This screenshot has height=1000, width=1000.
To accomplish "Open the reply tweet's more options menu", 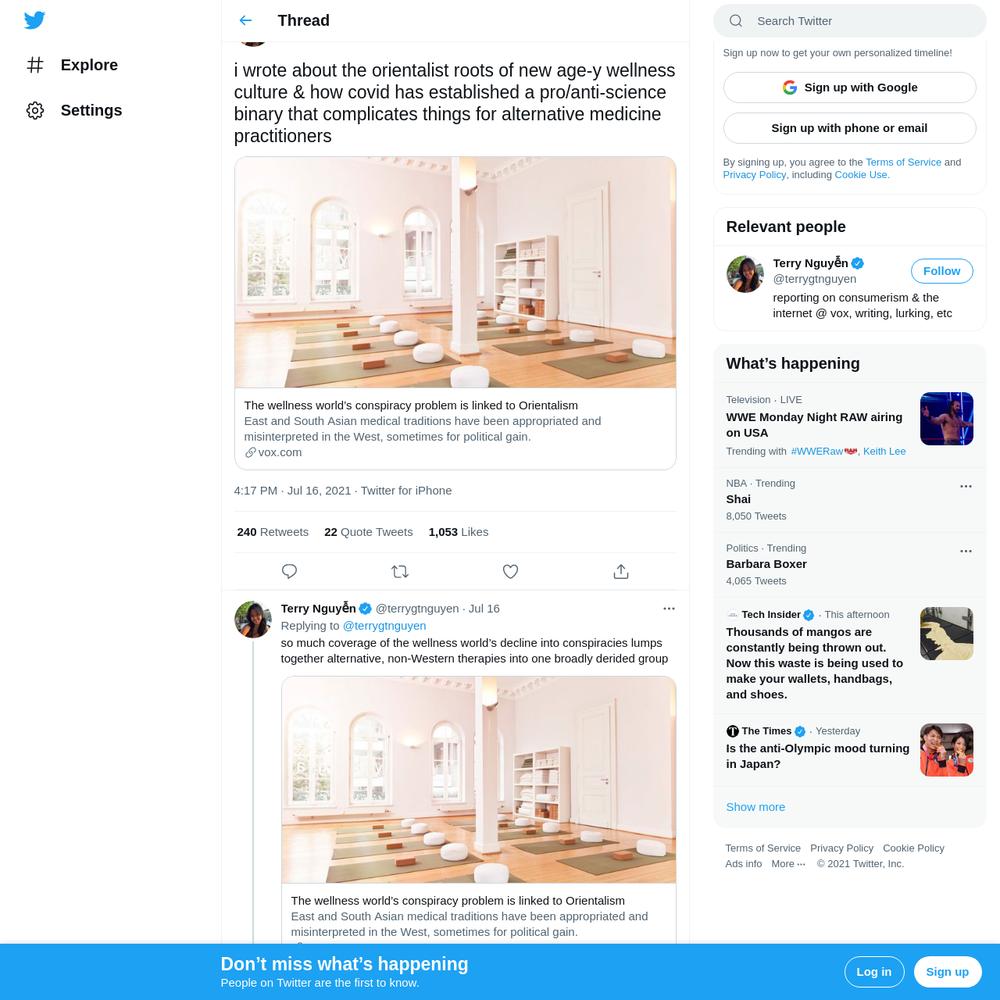I will pos(668,608).
